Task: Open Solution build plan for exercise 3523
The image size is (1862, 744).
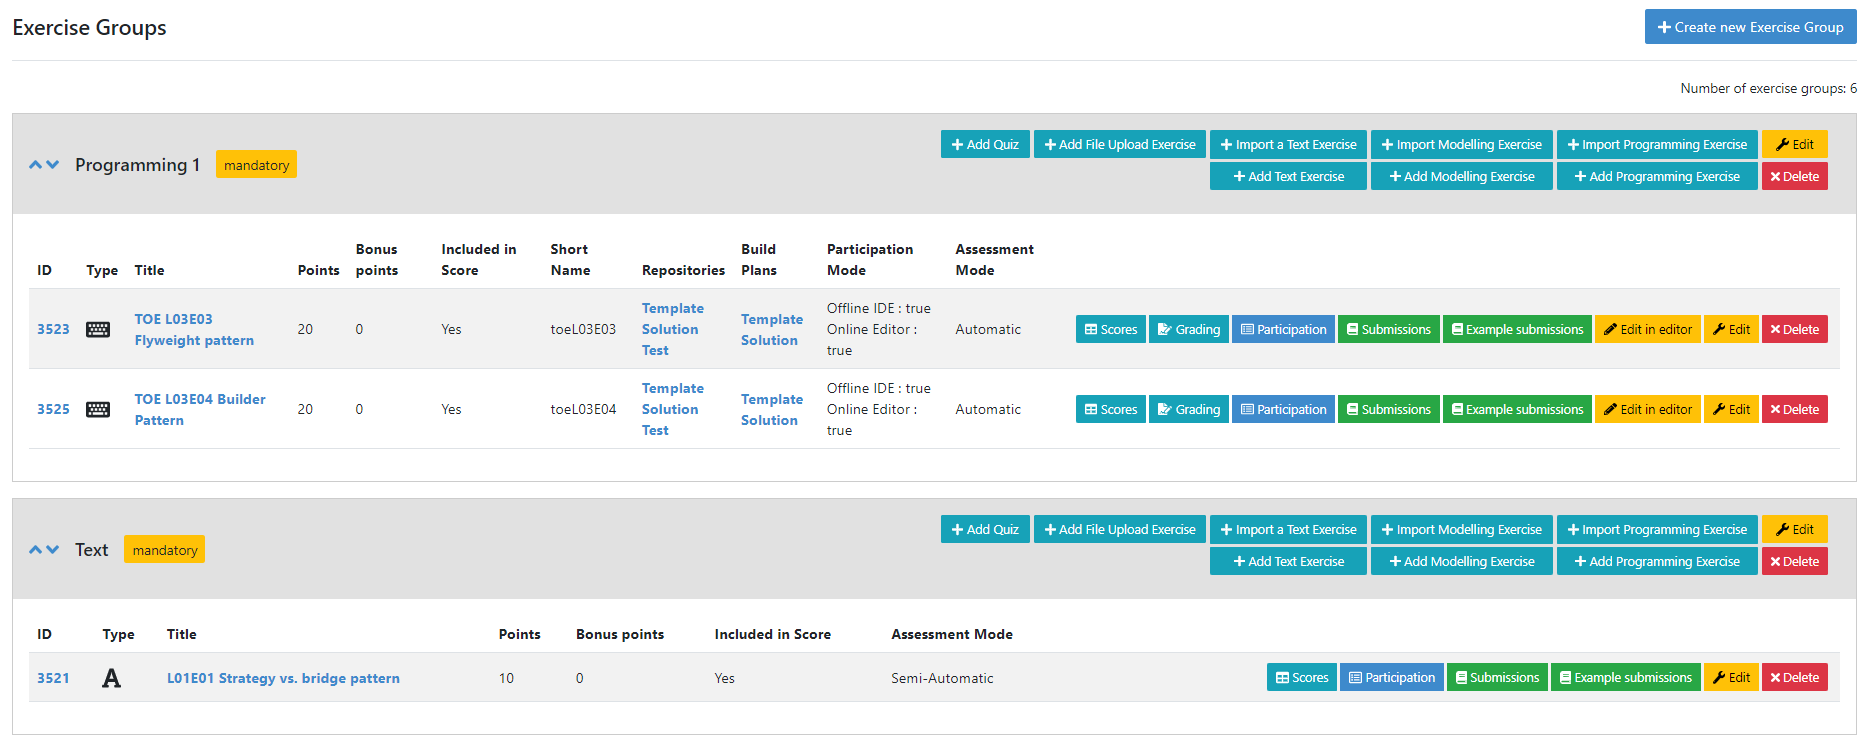Action: 769,340
